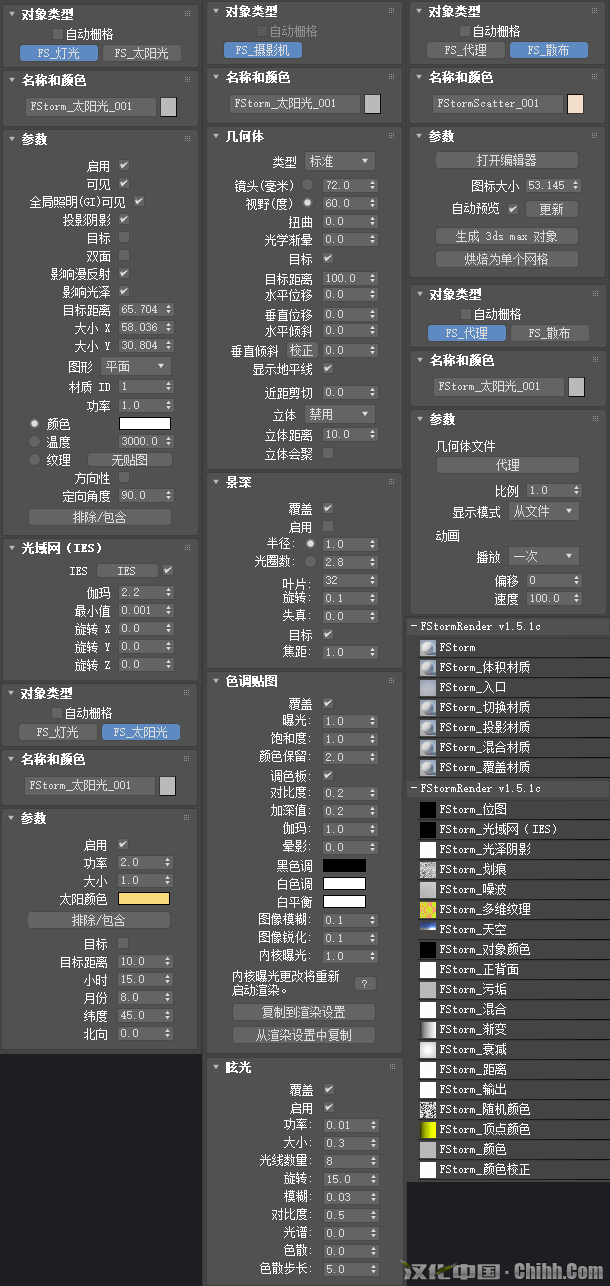Pick the FStorm_投影材质 material icon
Viewport: 610px width, 1286px height.
coord(427,728)
